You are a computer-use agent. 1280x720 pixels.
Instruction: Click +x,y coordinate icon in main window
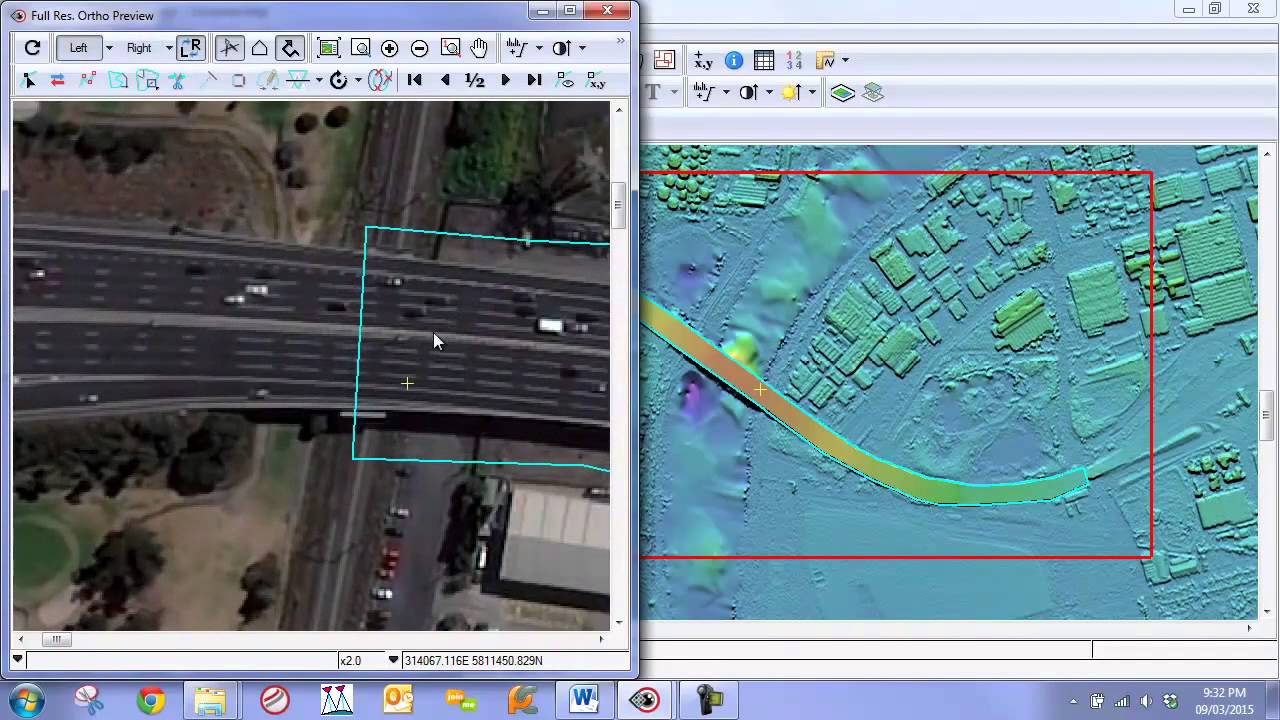[x=703, y=60]
